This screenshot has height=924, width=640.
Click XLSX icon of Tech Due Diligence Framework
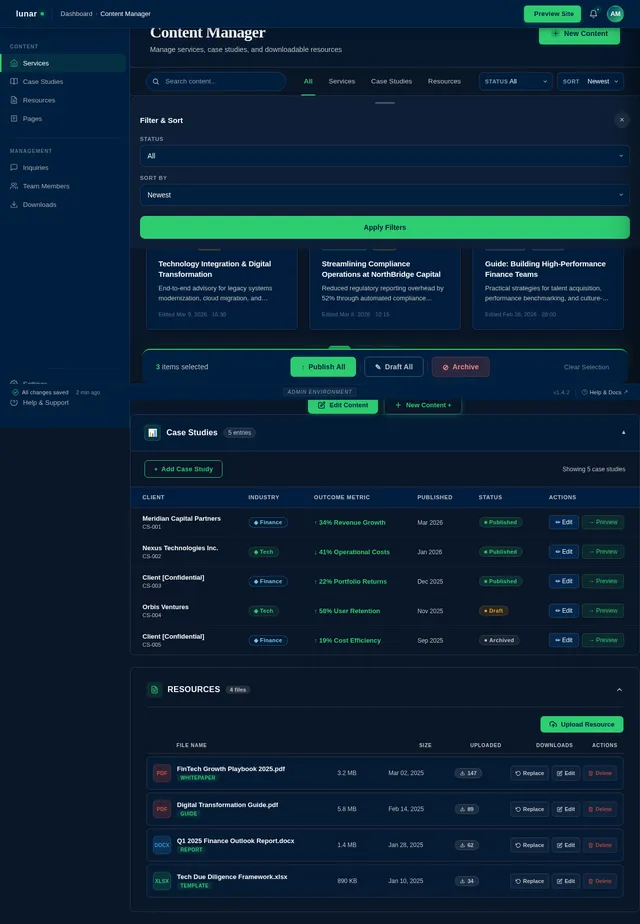162,881
